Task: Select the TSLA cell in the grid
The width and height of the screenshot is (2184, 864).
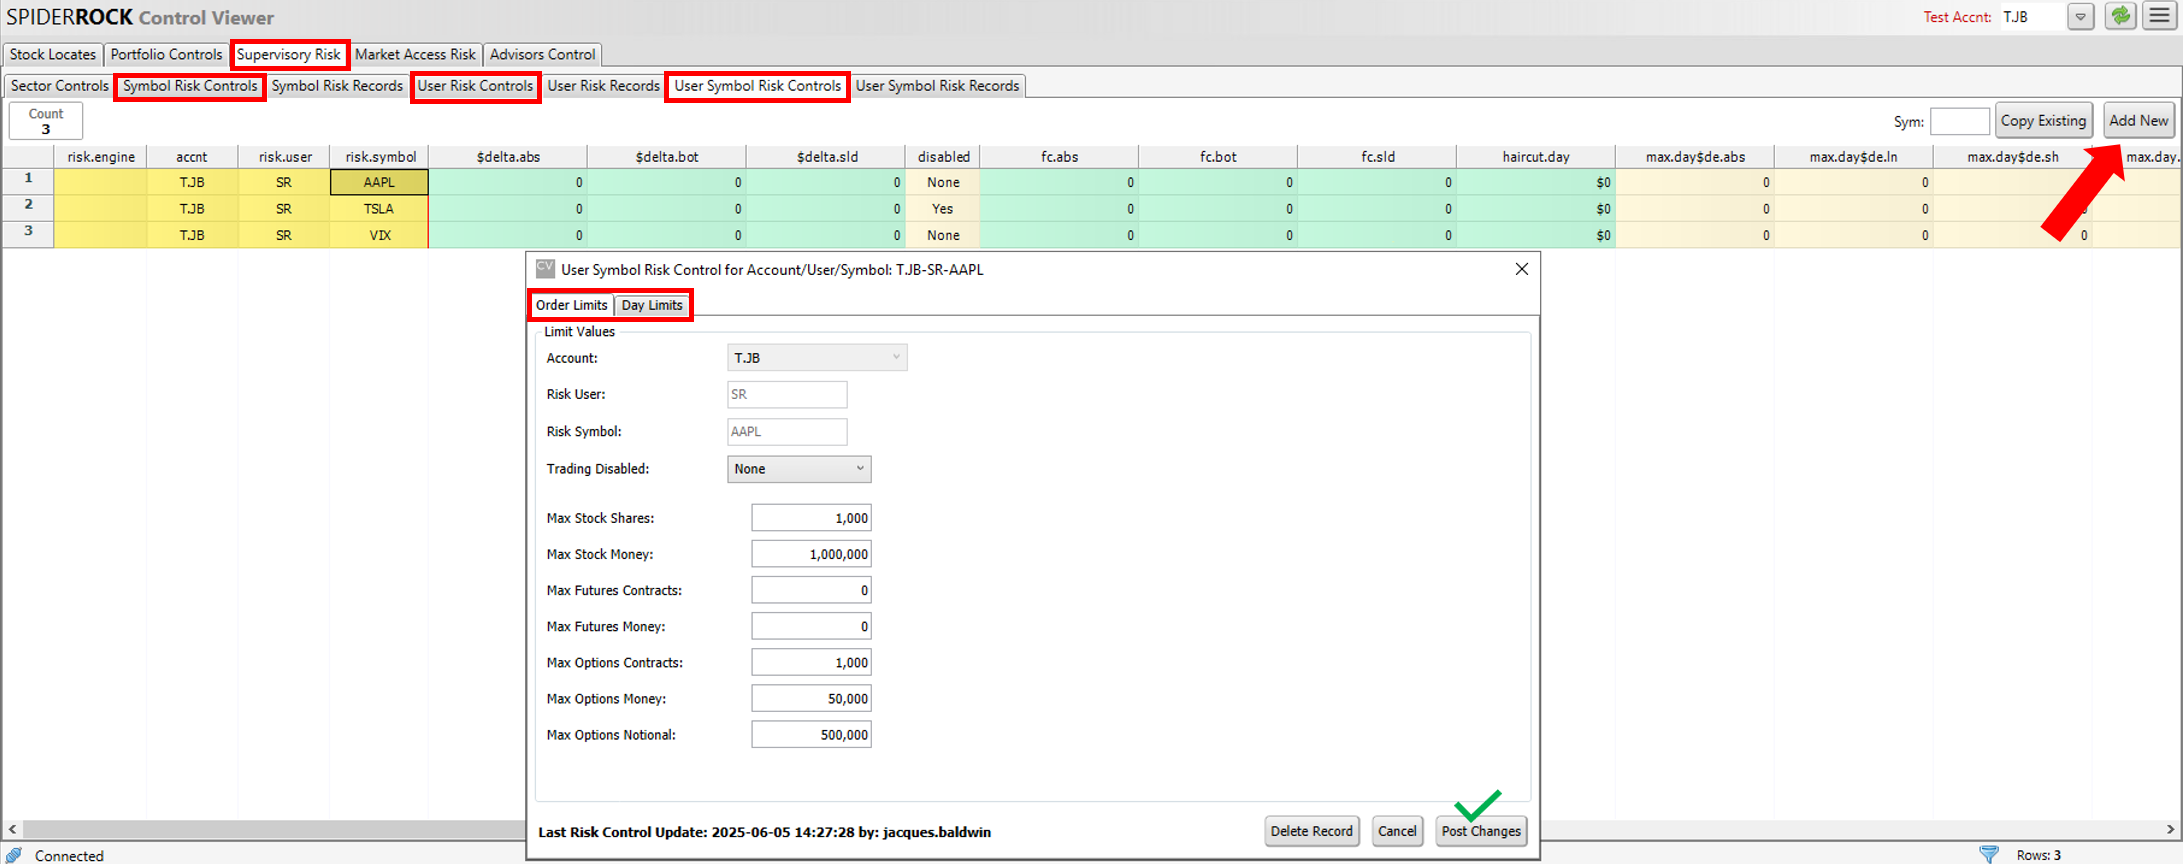Action: pos(379,209)
